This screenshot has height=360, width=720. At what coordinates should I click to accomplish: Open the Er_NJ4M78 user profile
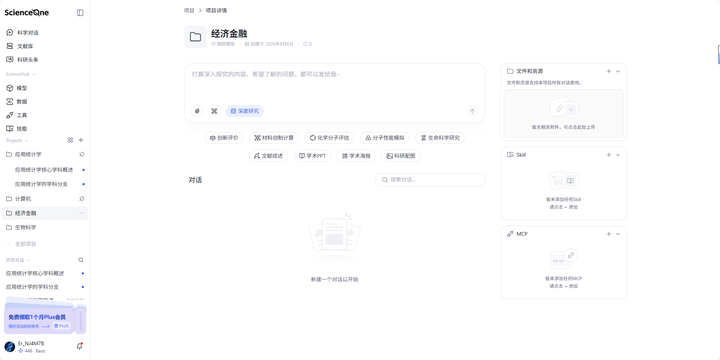tap(31, 347)
